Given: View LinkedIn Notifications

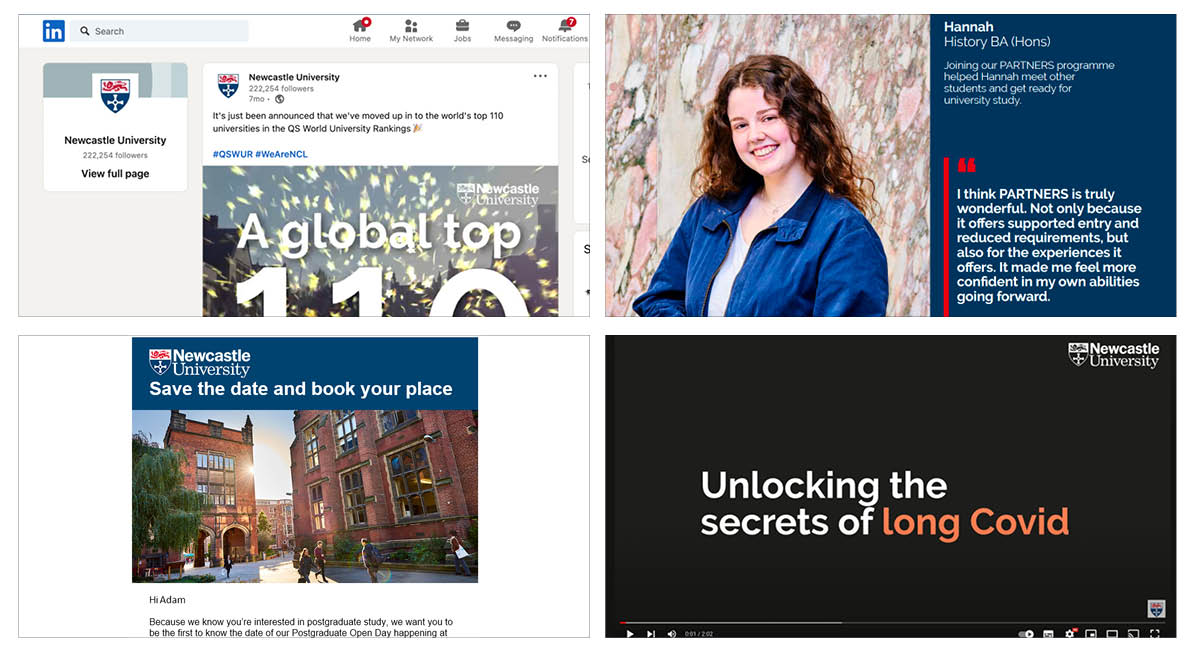Looking at the screenshot, I should [x=564, y=31].
